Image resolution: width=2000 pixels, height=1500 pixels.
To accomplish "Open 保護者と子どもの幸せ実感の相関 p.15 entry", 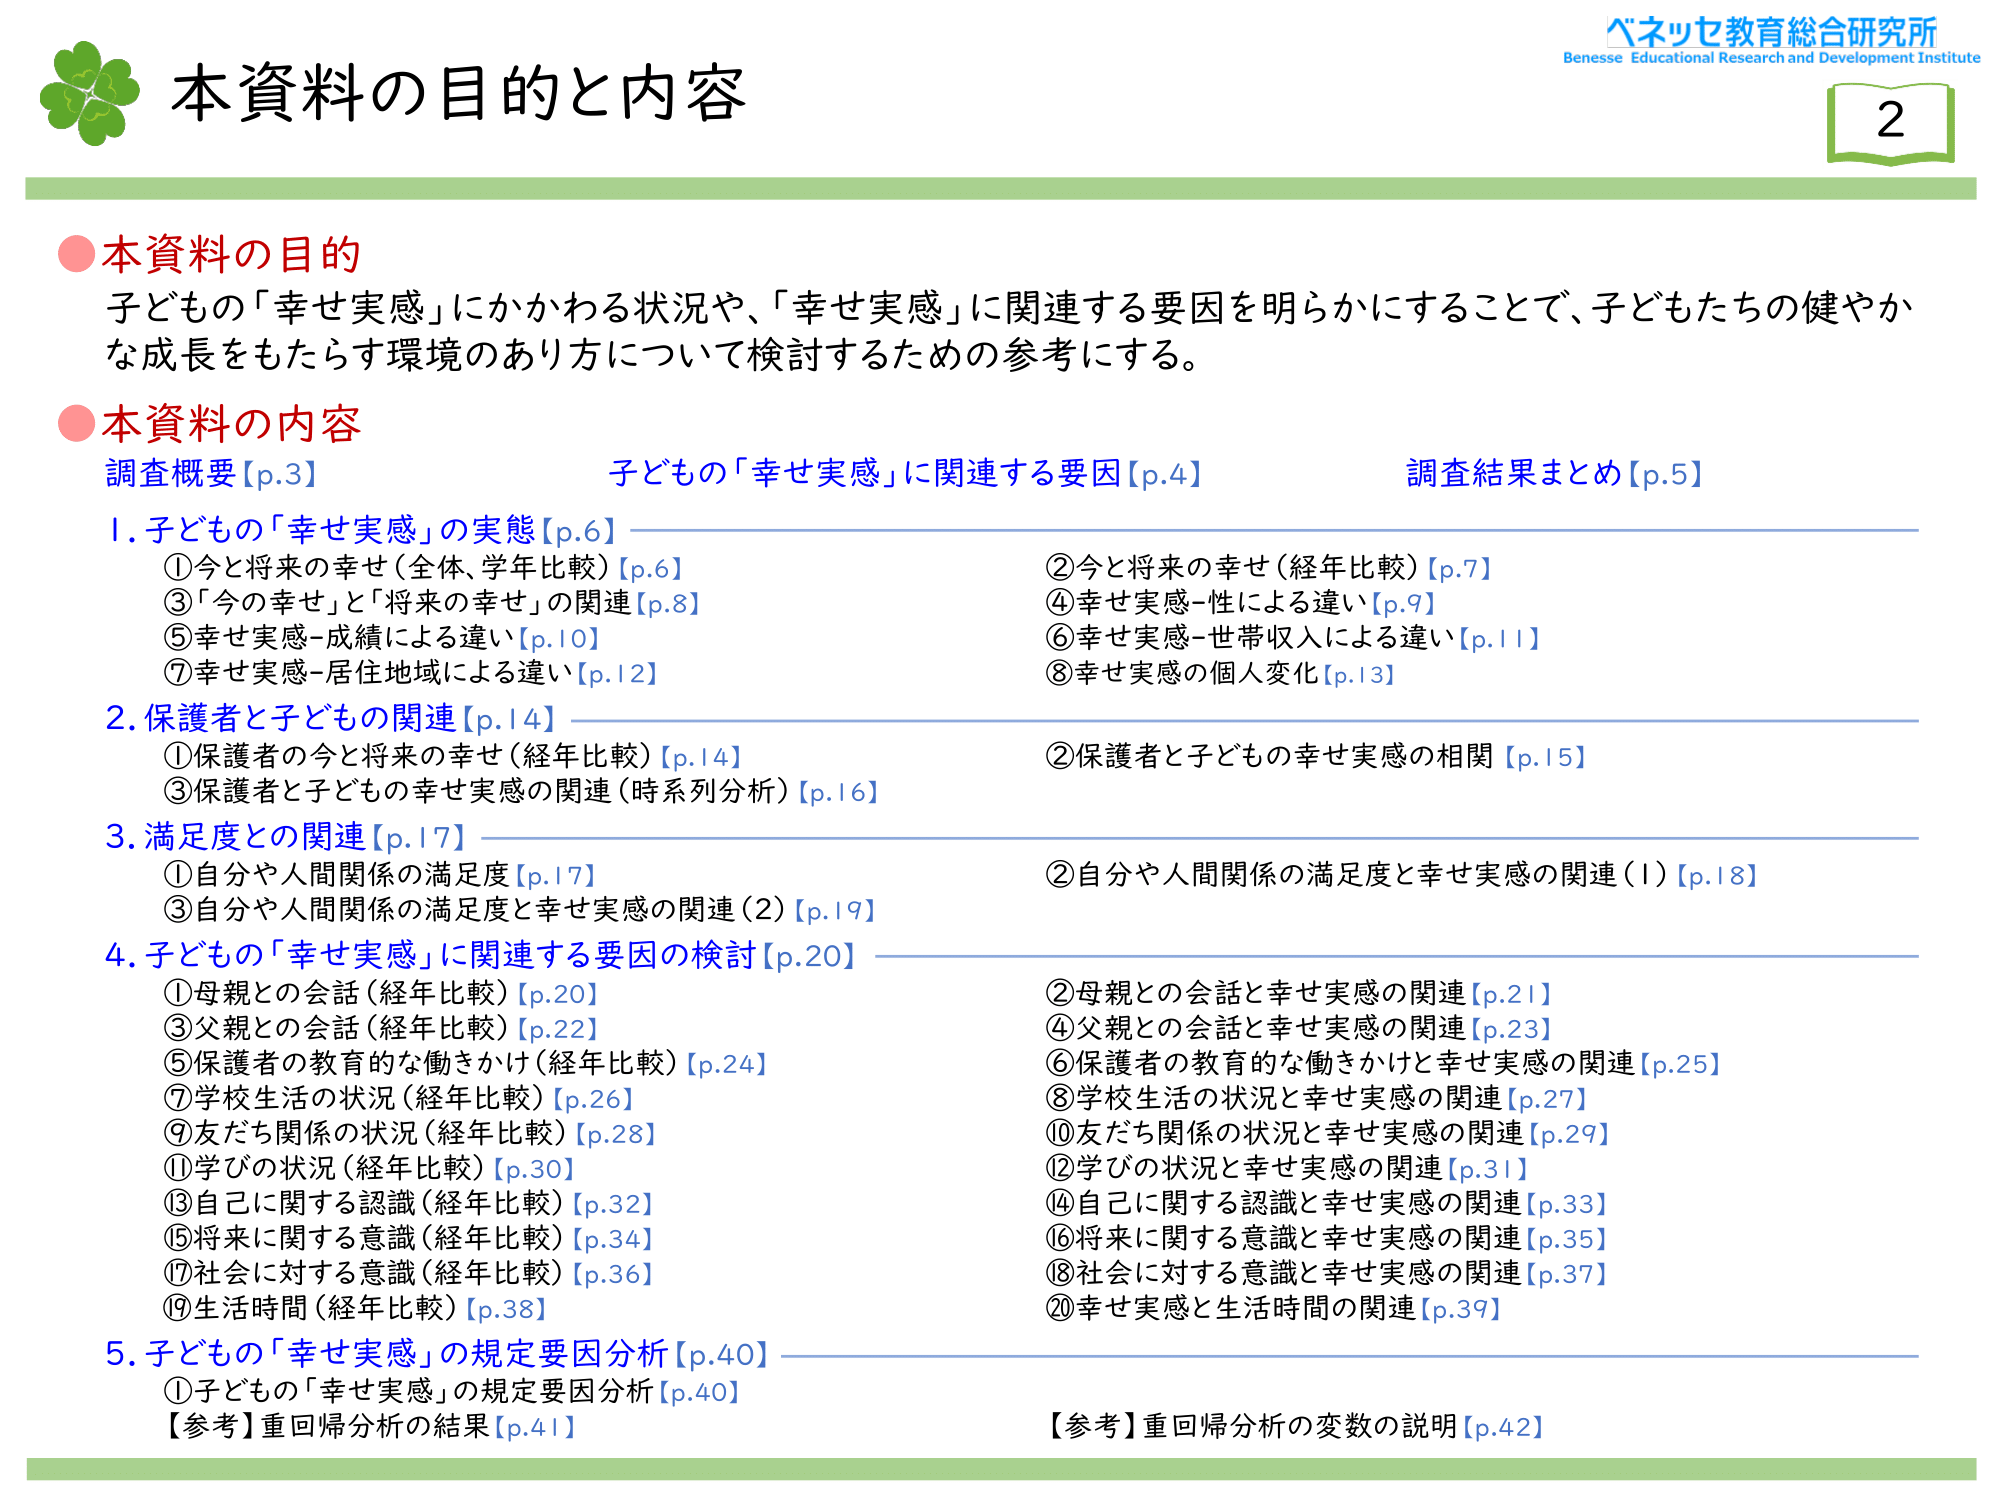I will tap(1315, 757).
